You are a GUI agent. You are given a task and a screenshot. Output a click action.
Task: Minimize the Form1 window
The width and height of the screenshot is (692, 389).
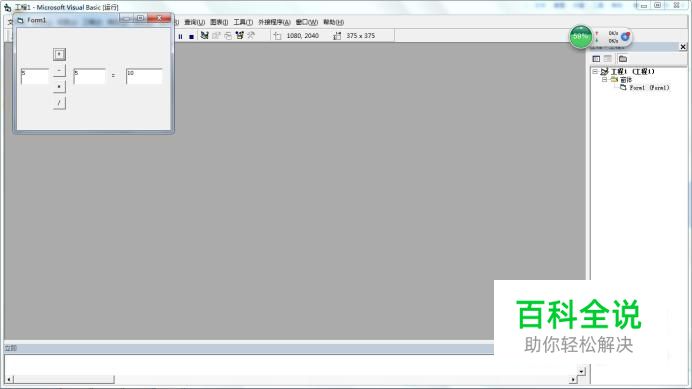tap(126, 18)
